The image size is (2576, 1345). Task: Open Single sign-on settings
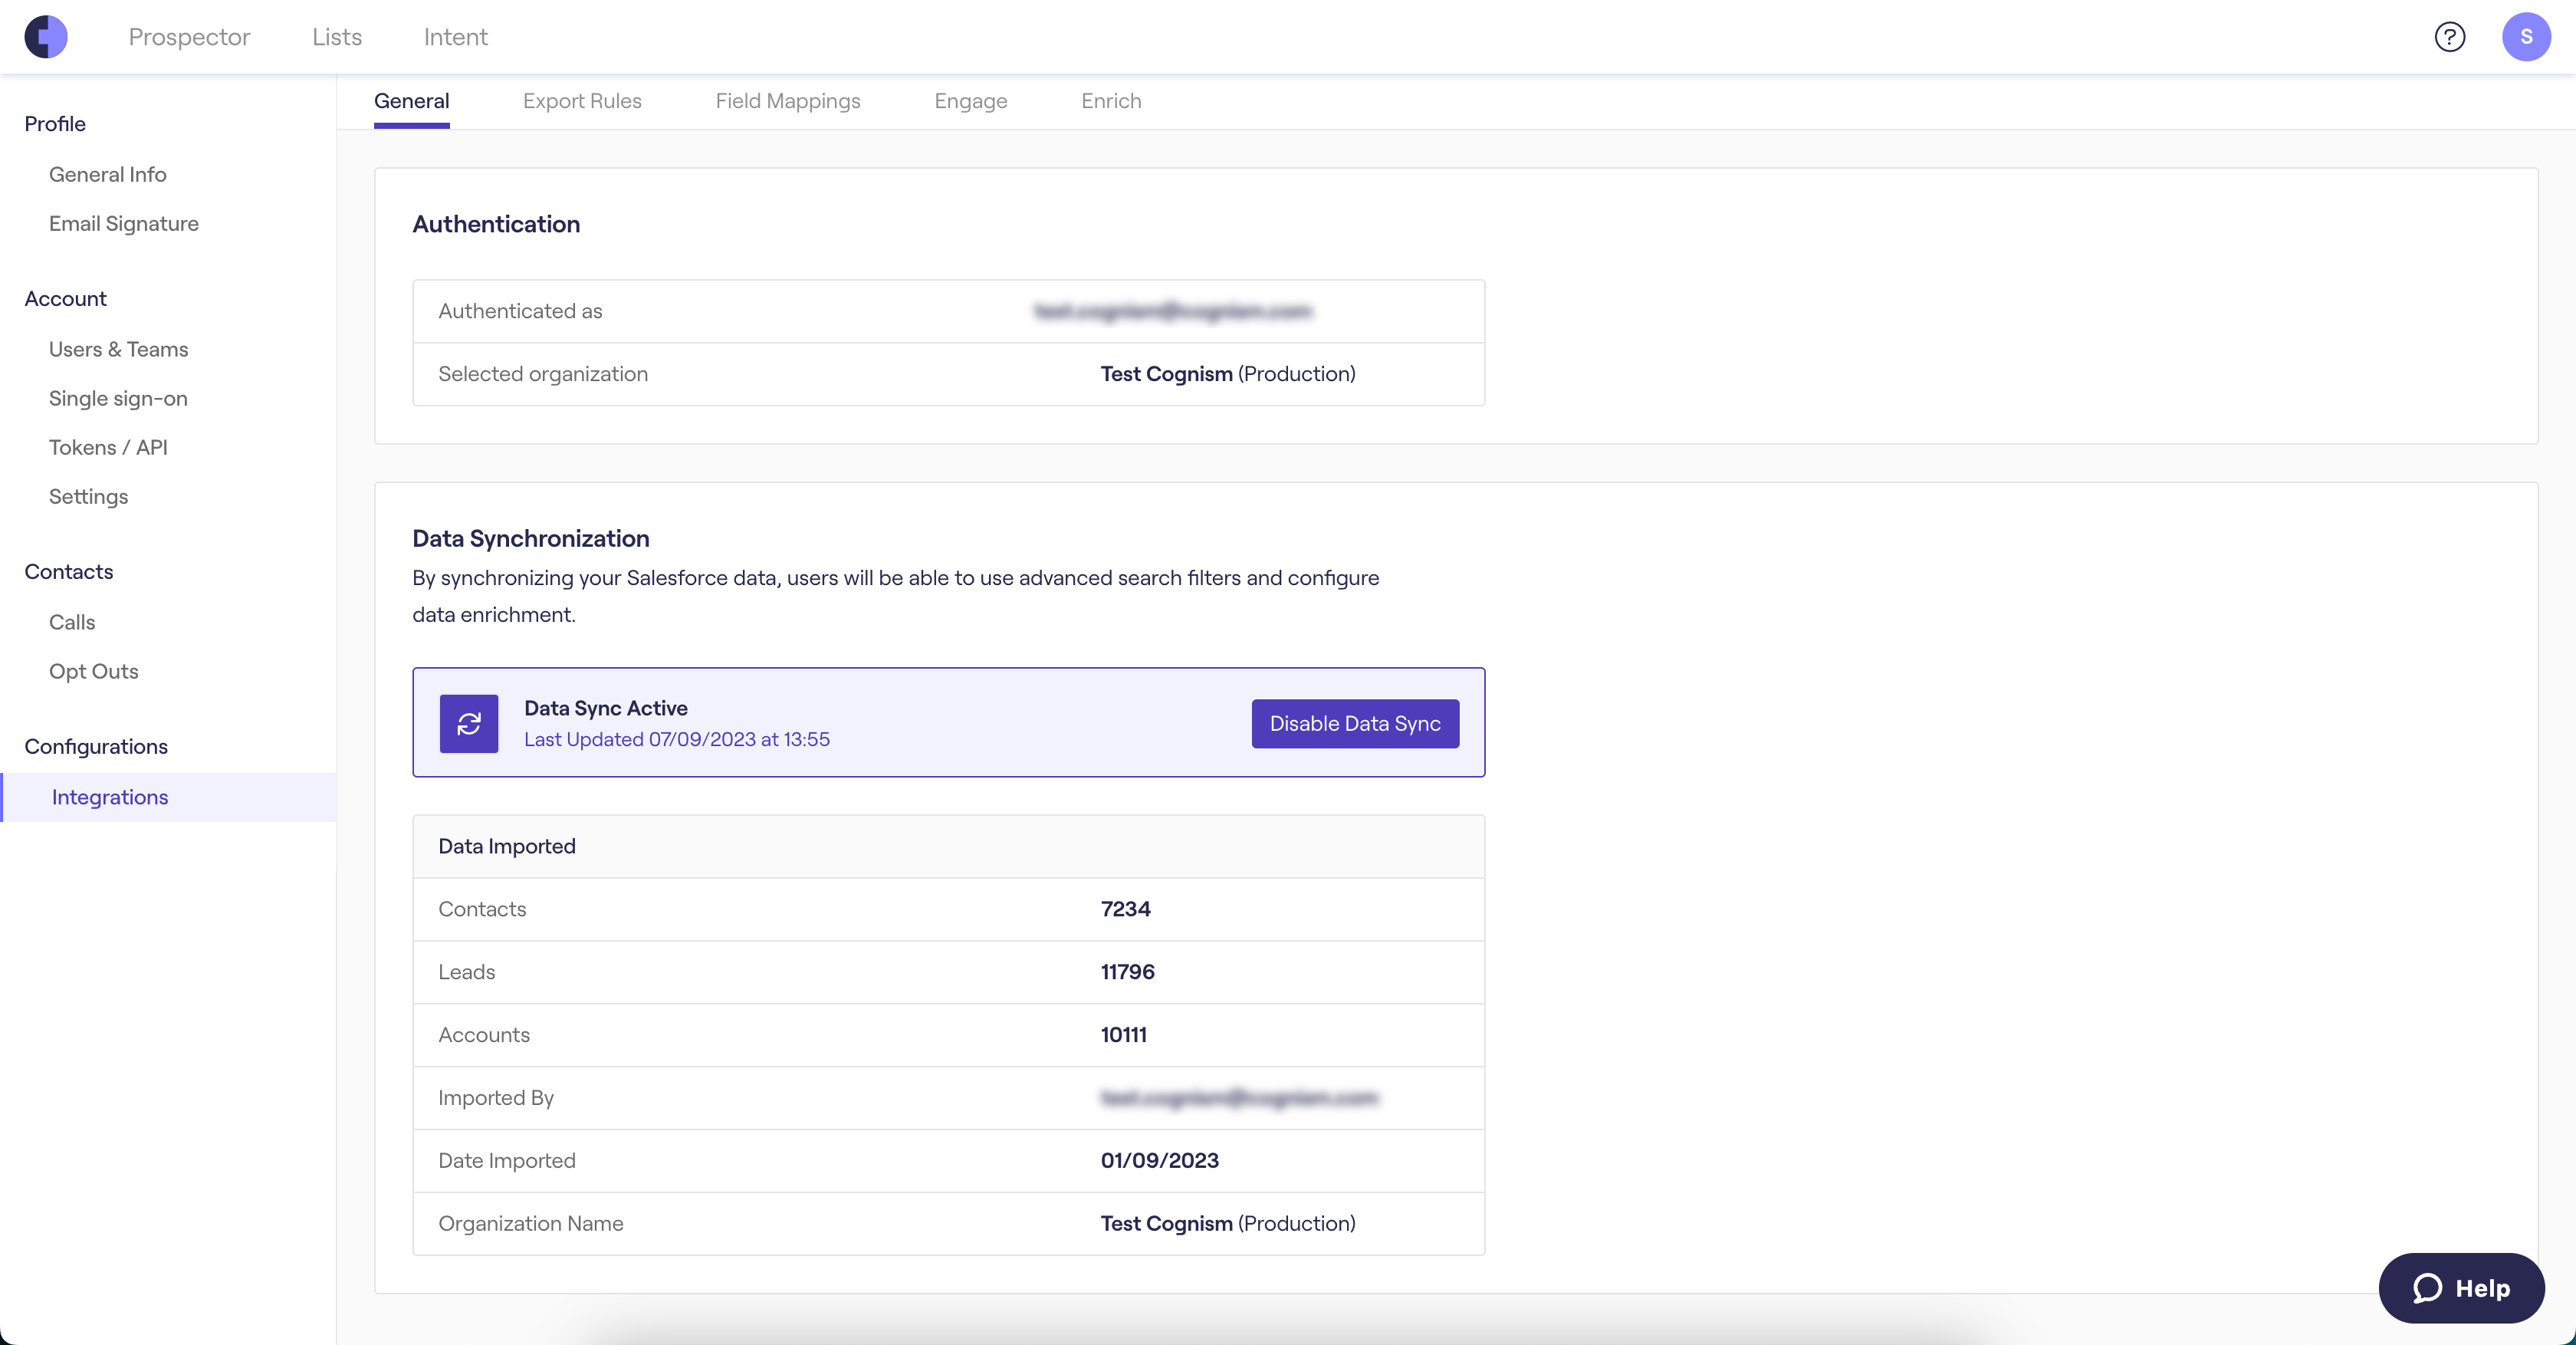coord(118,398)
